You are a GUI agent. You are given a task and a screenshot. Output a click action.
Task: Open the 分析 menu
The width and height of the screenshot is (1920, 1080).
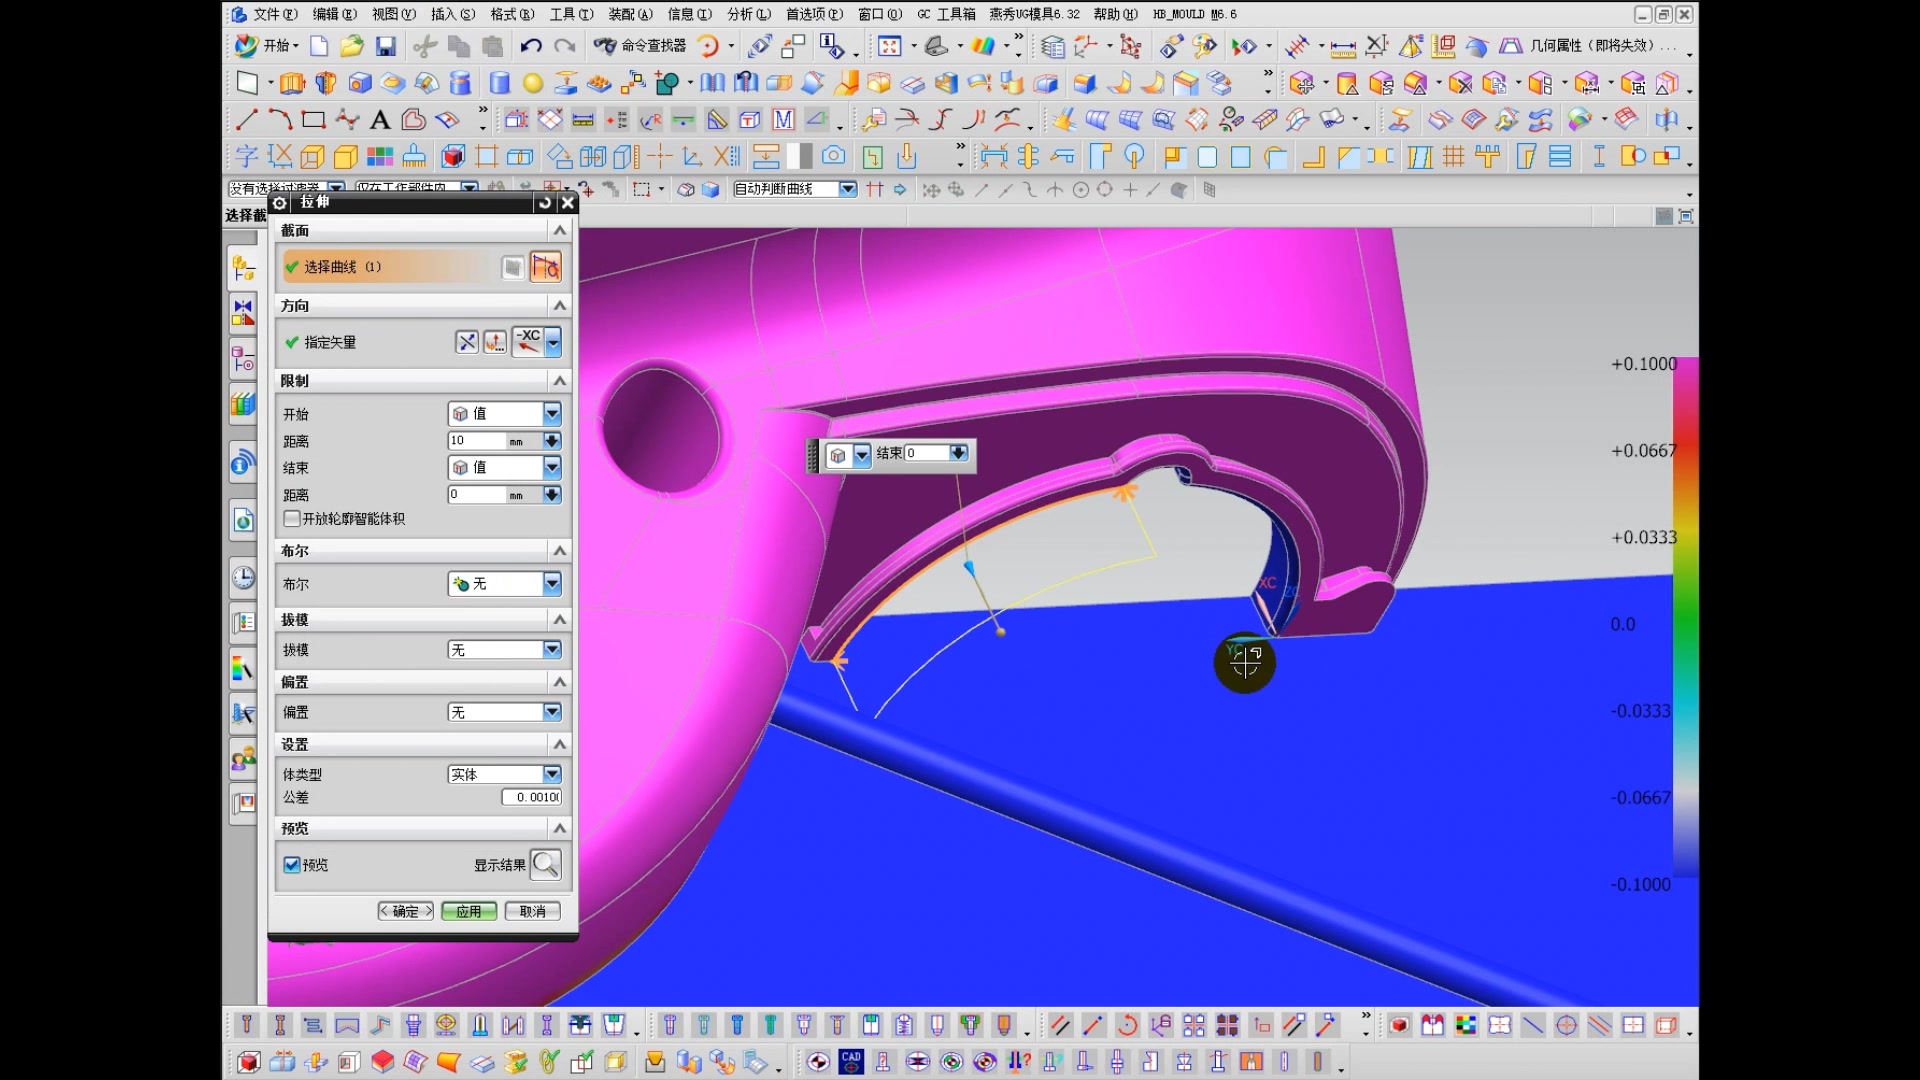[x=748, y=14]
